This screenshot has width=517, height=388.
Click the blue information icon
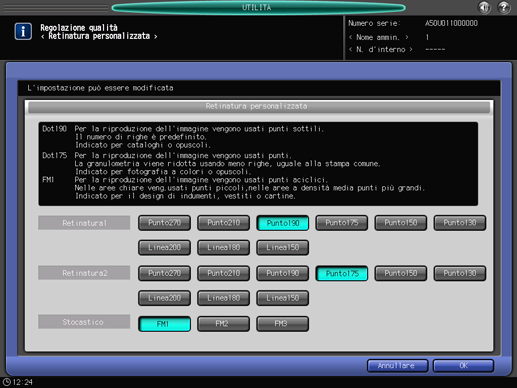23,31
